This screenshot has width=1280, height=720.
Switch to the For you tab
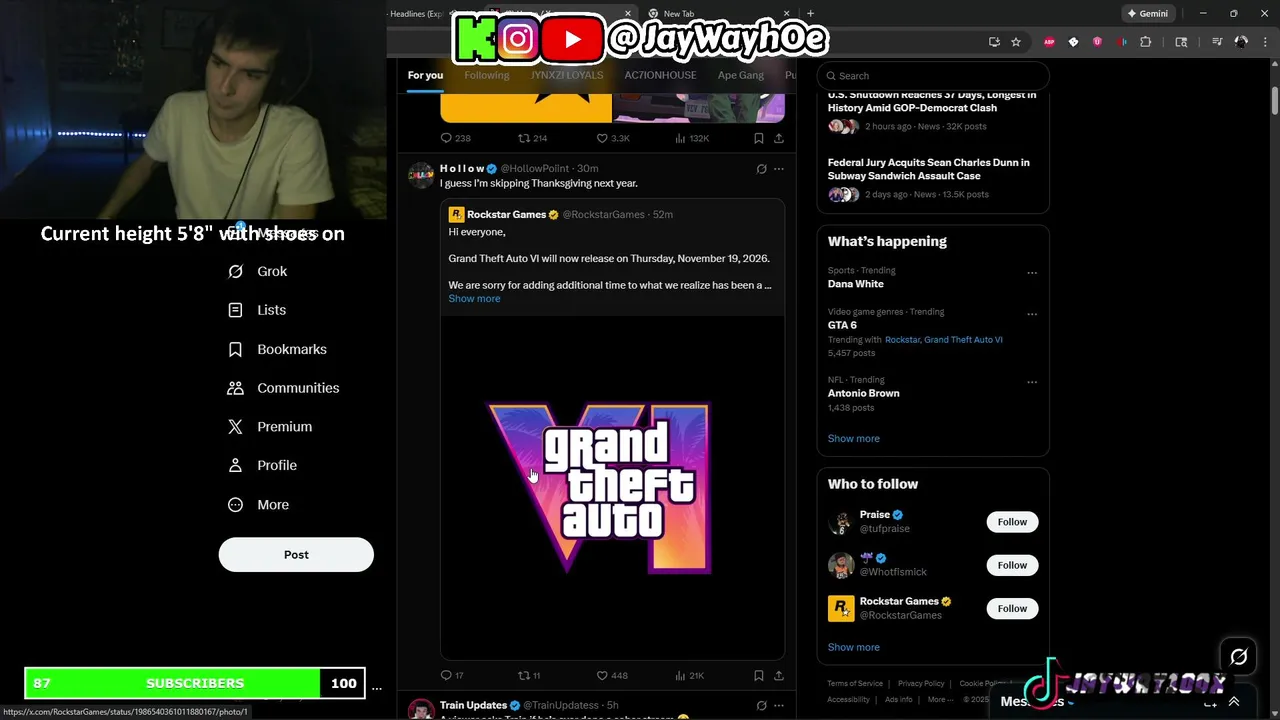tap(425, 75)
